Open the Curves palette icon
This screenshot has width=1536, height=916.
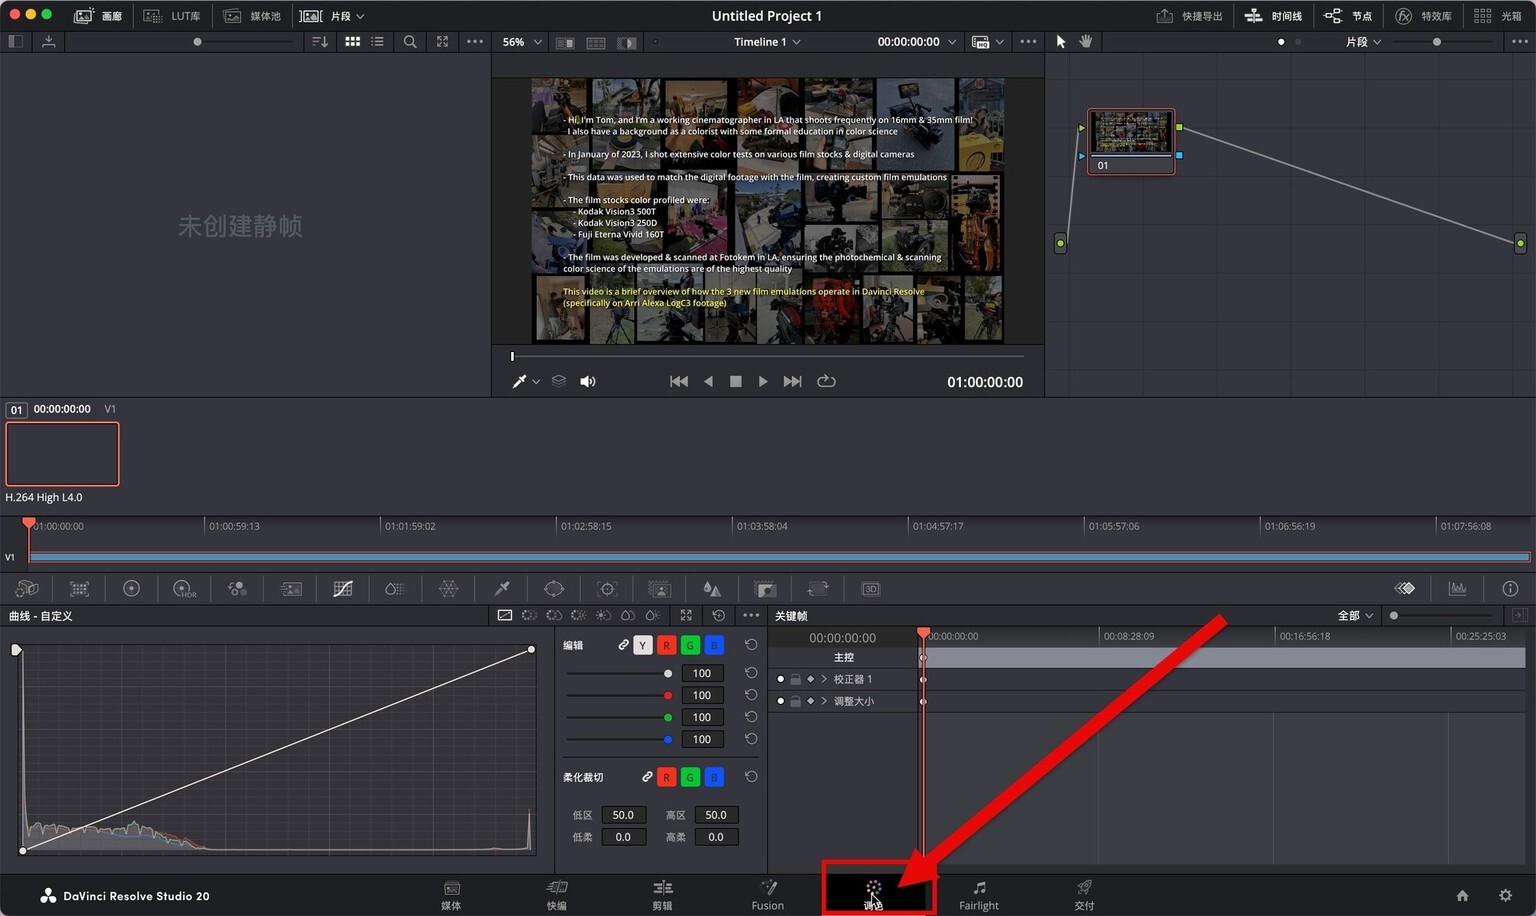tap(343, 589)
